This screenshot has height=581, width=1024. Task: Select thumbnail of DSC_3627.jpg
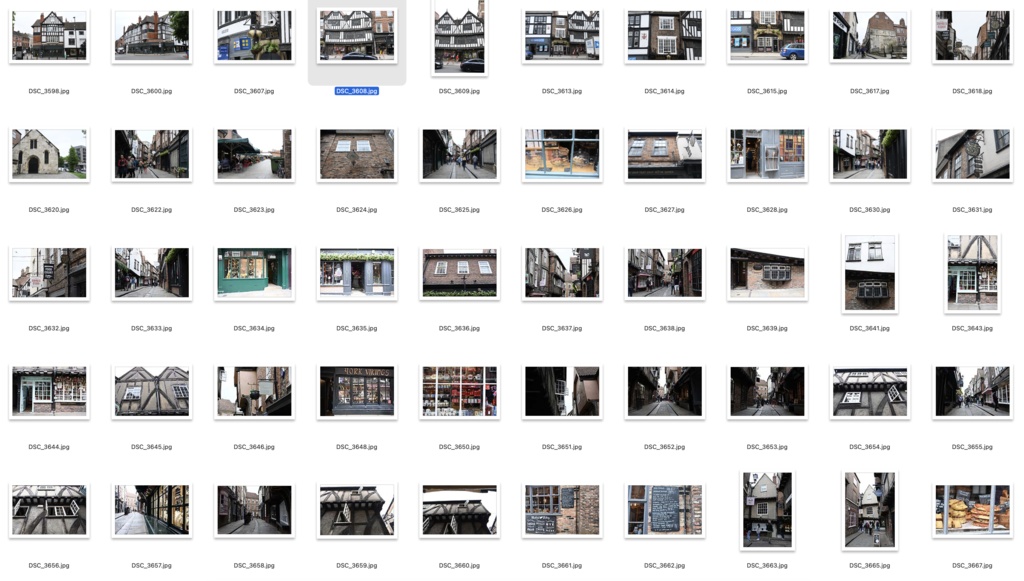coord(664,155)
